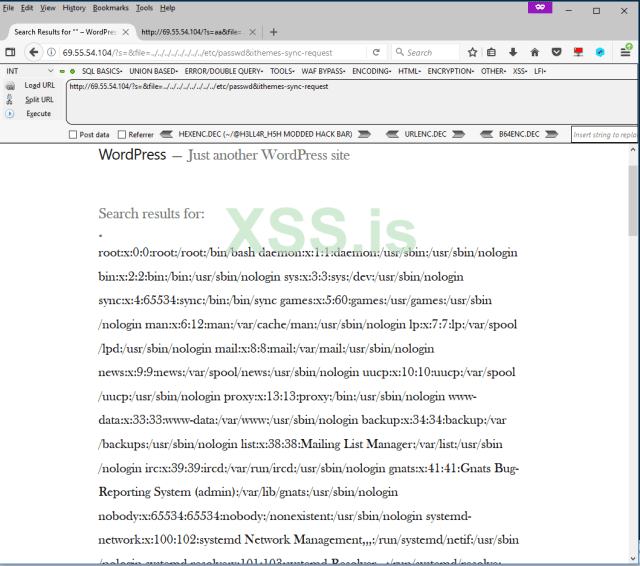
Task: Expand WAF BYPASS menu
Action: pyautogui.click(x=323, y=71)
